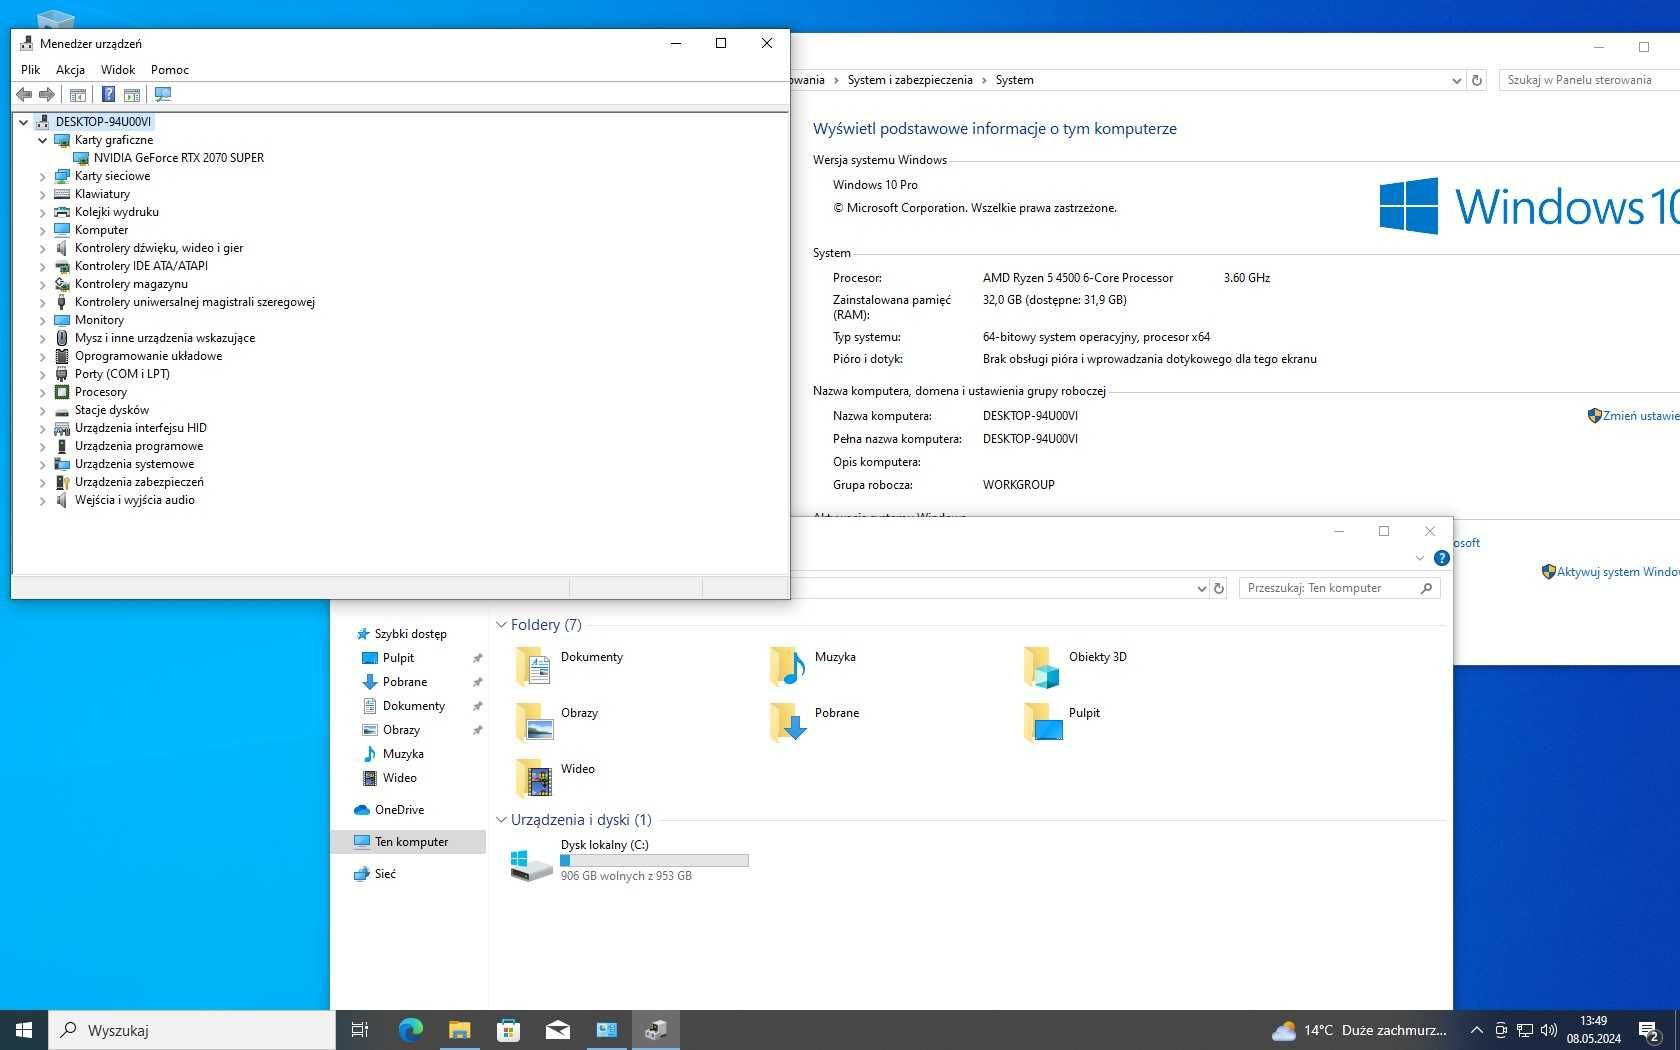Expand the Klawiatury category
Viewport: 1680px width, 1050px height.
click(42, 194)
